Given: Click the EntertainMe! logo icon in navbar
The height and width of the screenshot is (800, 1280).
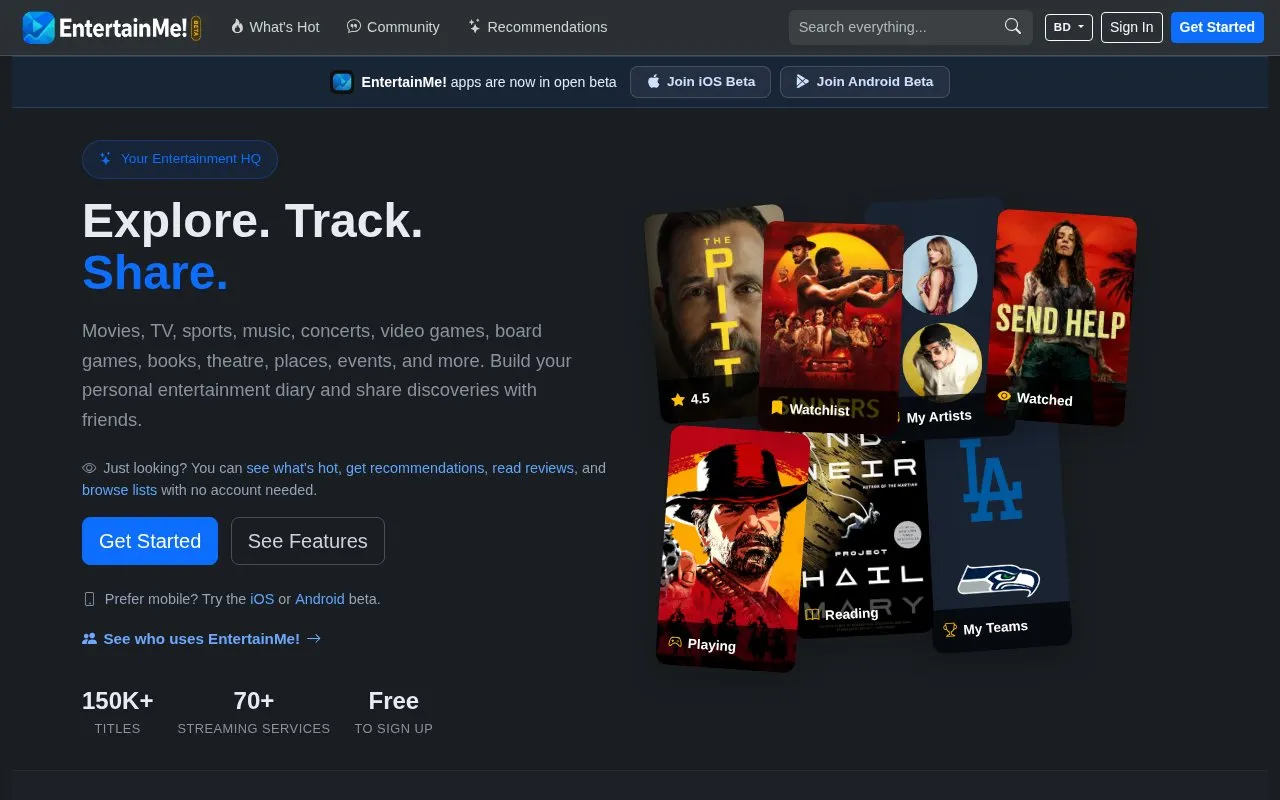Looking at the screenshot, I should click(39, 27).
